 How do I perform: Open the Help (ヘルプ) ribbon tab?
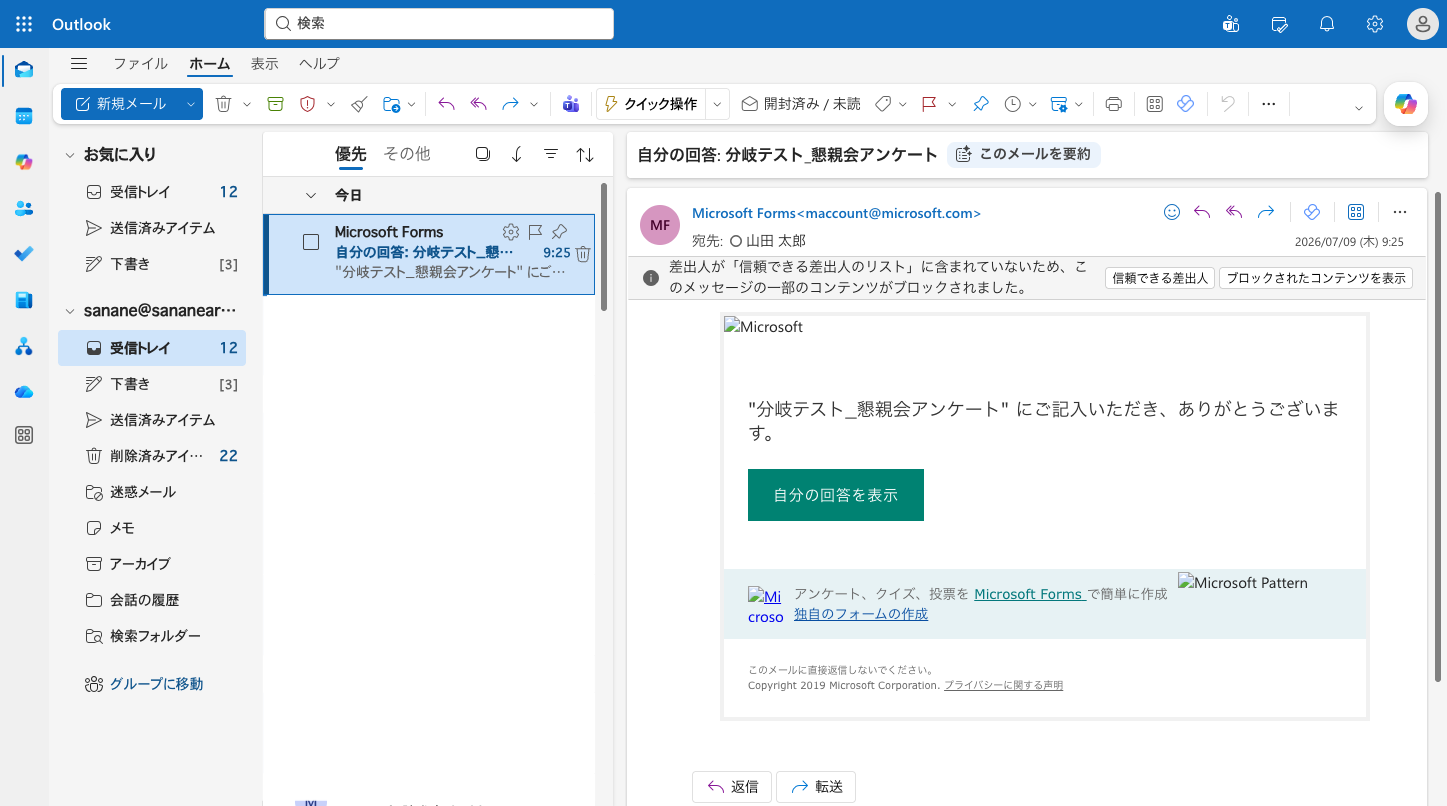[x=319, y=64]
